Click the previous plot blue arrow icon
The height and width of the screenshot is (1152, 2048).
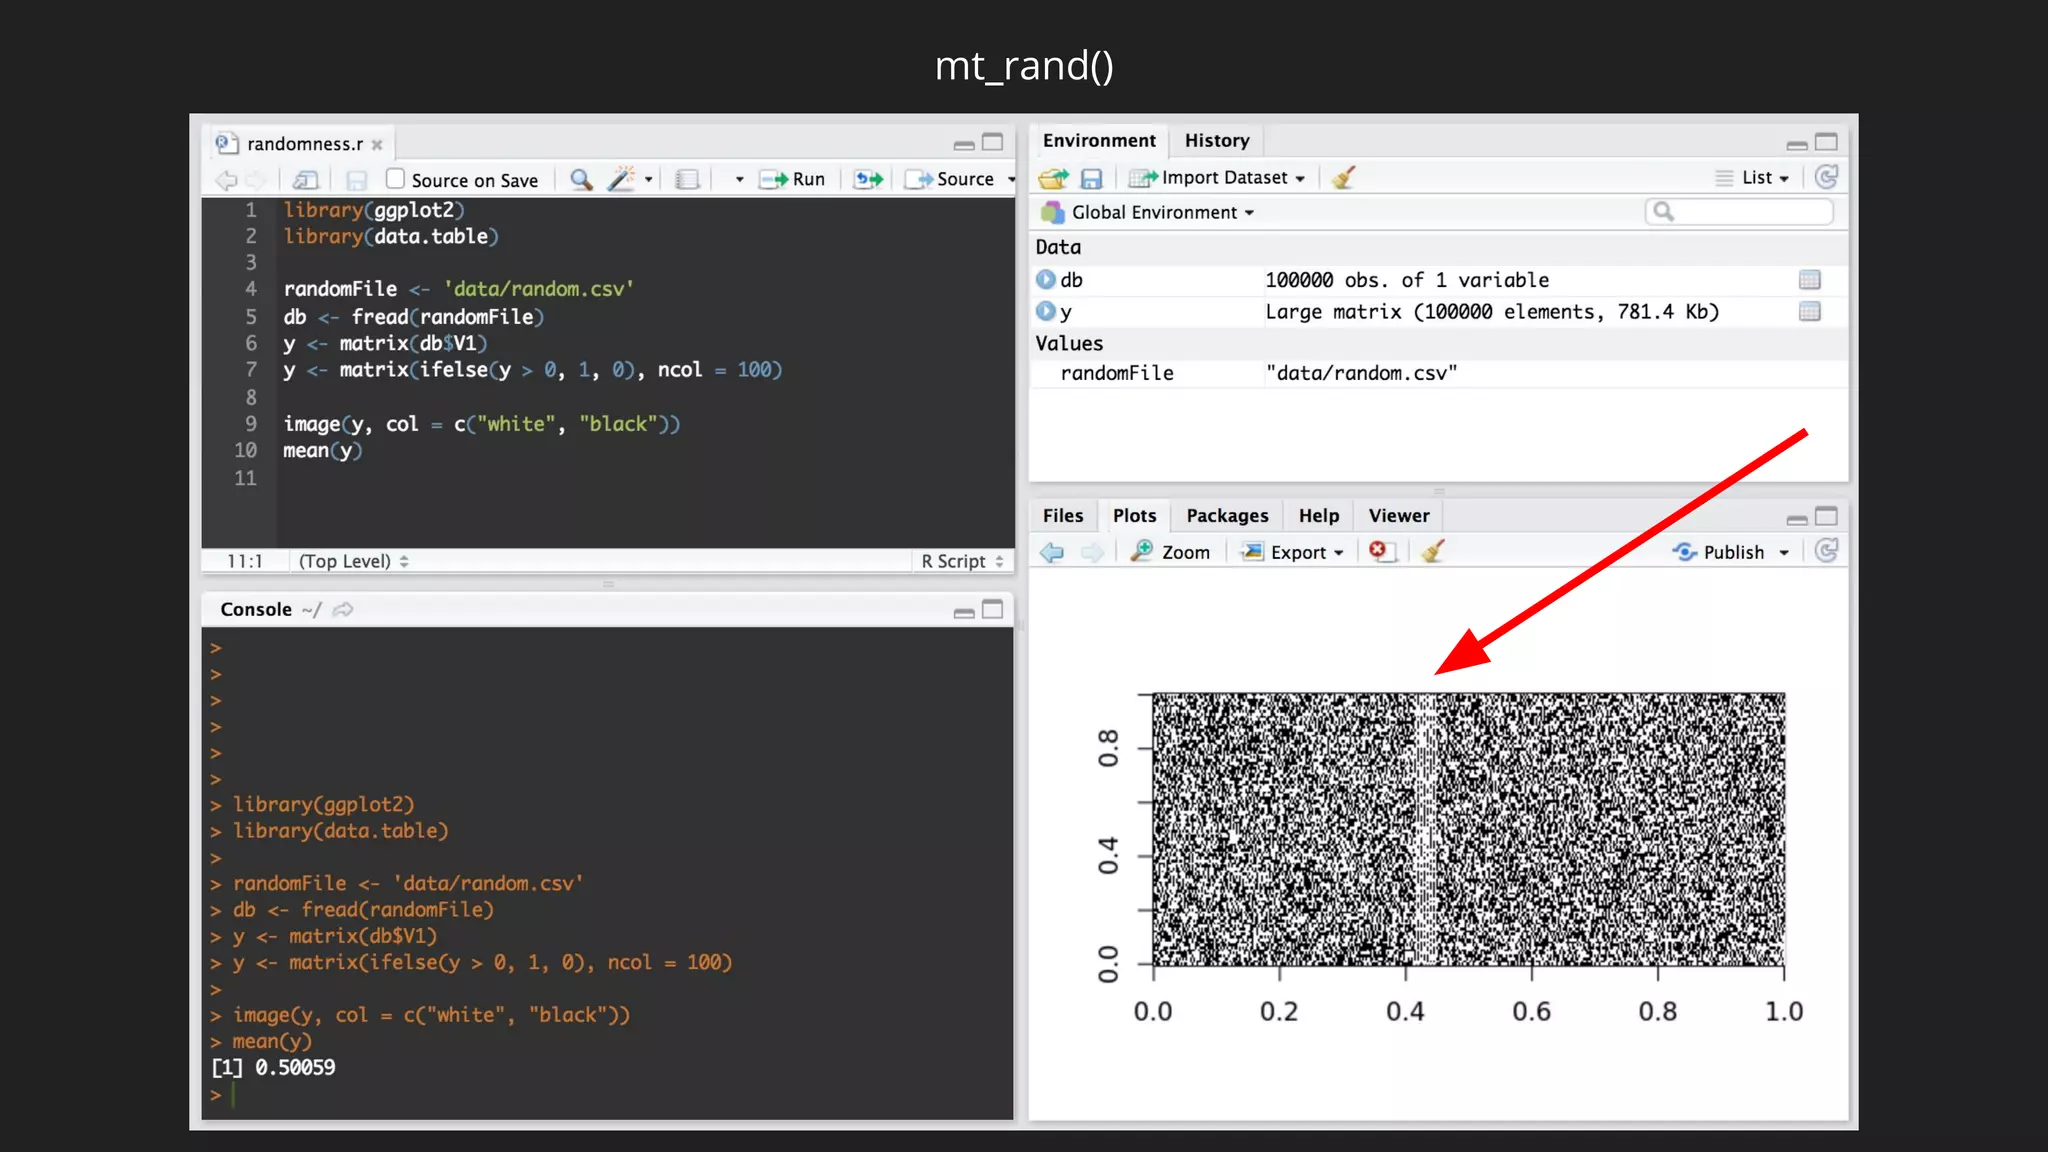(x=1052, y=552)
